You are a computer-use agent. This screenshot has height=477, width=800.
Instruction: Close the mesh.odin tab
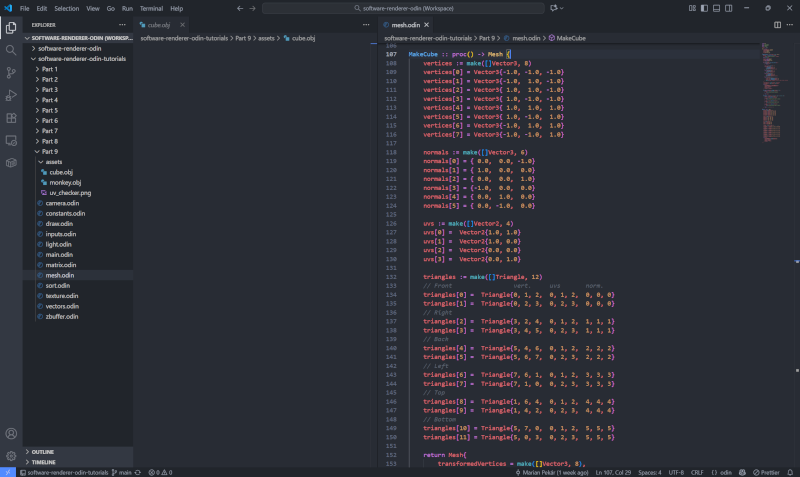pos(427,24)
